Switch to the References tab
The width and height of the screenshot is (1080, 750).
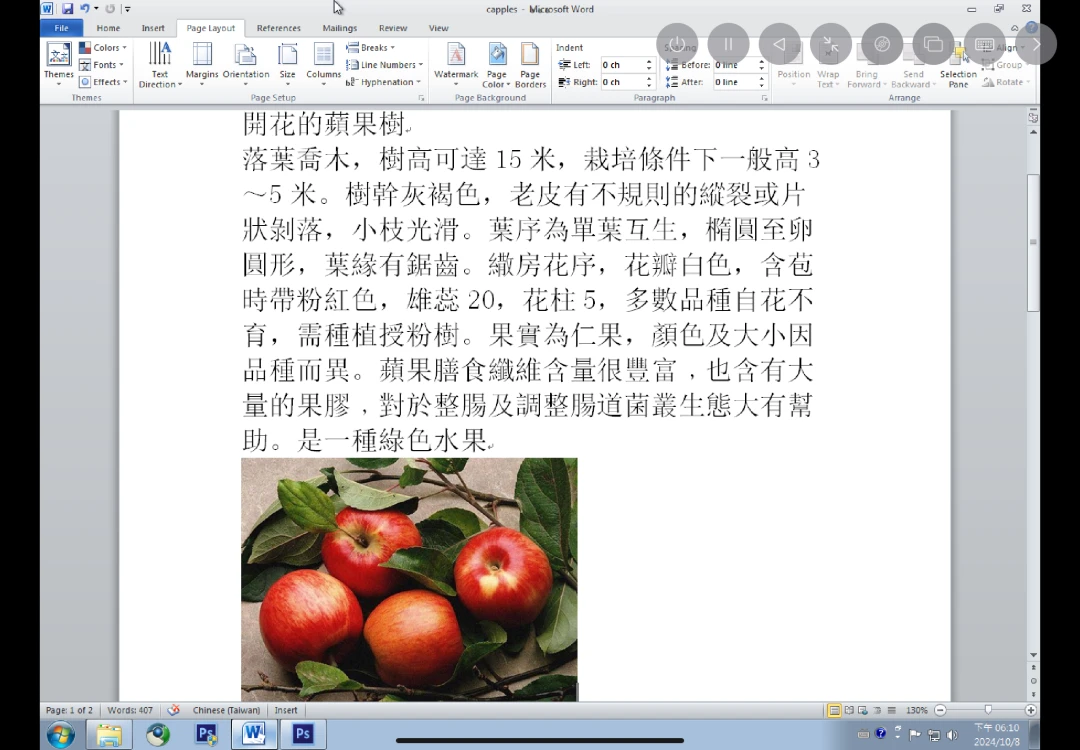(278, 28)
